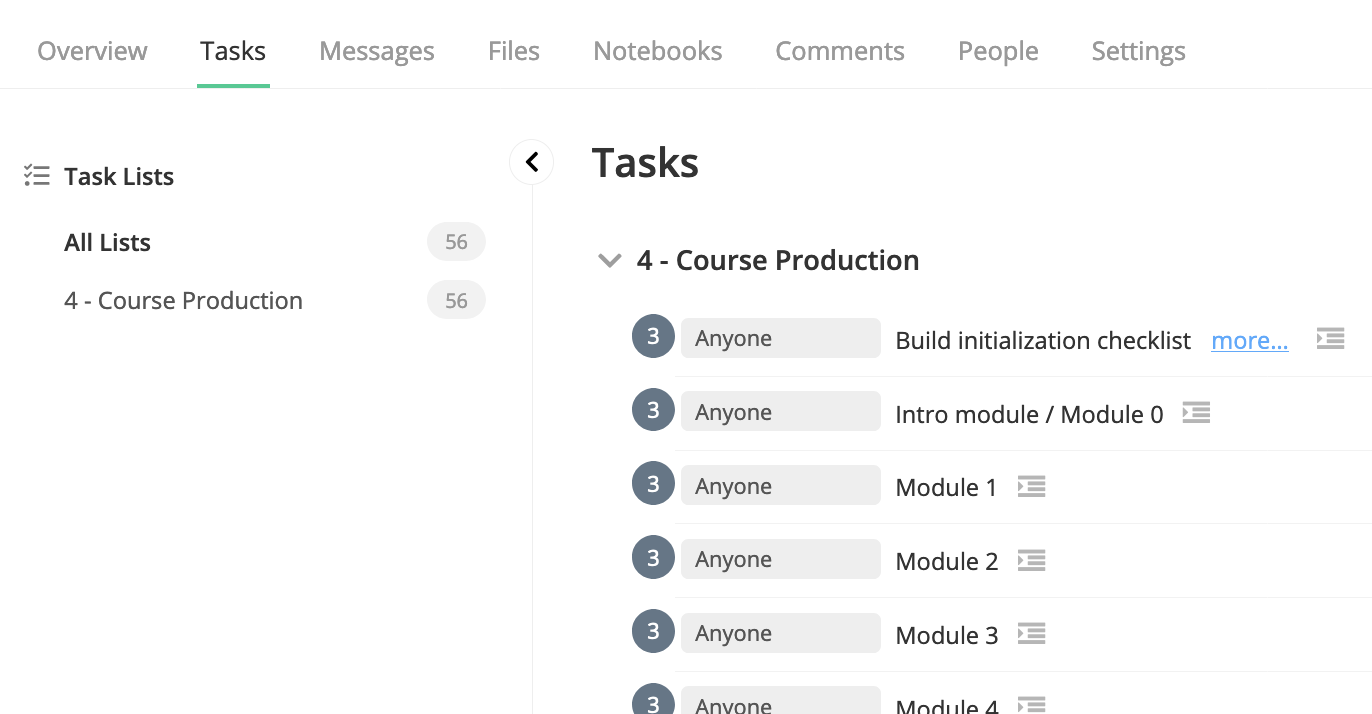Viewport: 1372px width, 714px height.
Task: Toggle the Anyone assignee on Module 3
Action: click(780, 632)
